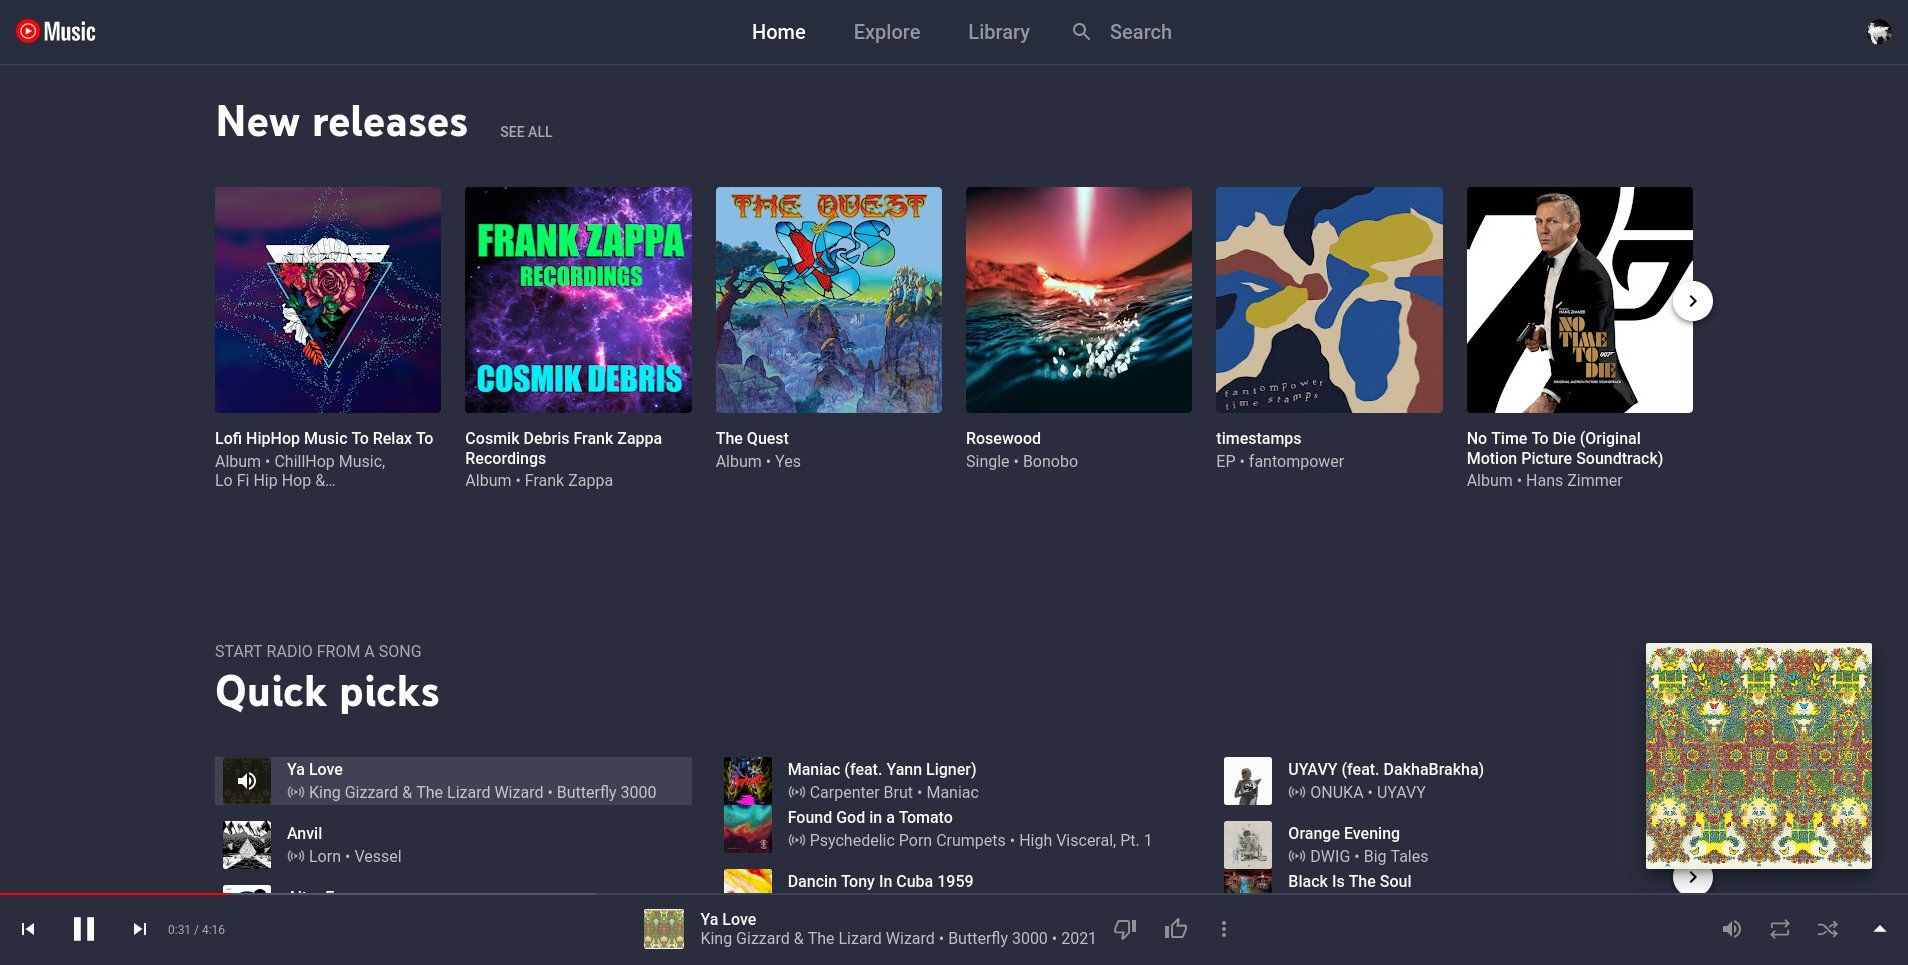Toggle shuffle mode
The image size is (1908, 965).
coord(1828,929)
